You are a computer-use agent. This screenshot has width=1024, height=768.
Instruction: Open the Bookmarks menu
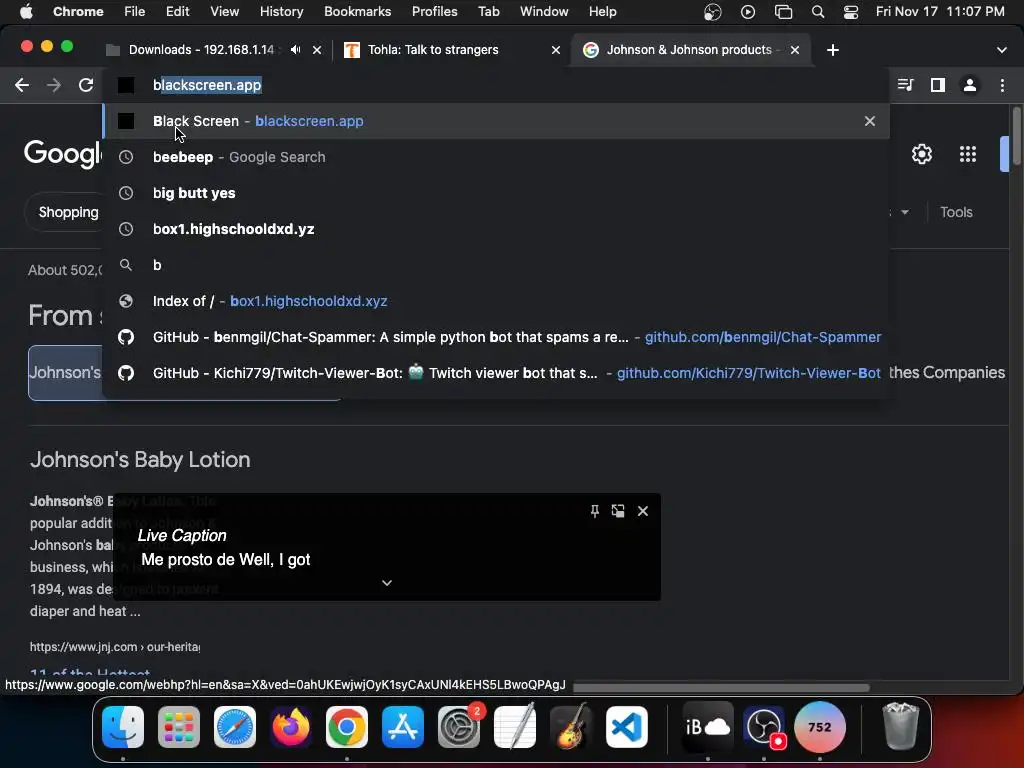357,11
